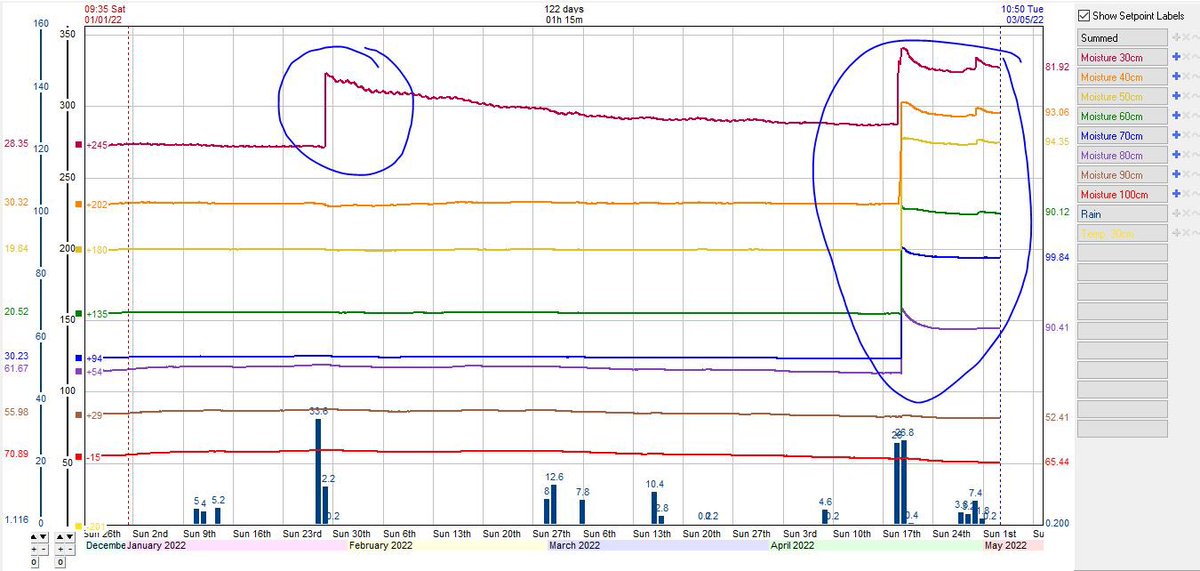Click the grey plus icon beside Rain
The height and width of the screenshot is (571, 1200).
[1176, 214]
